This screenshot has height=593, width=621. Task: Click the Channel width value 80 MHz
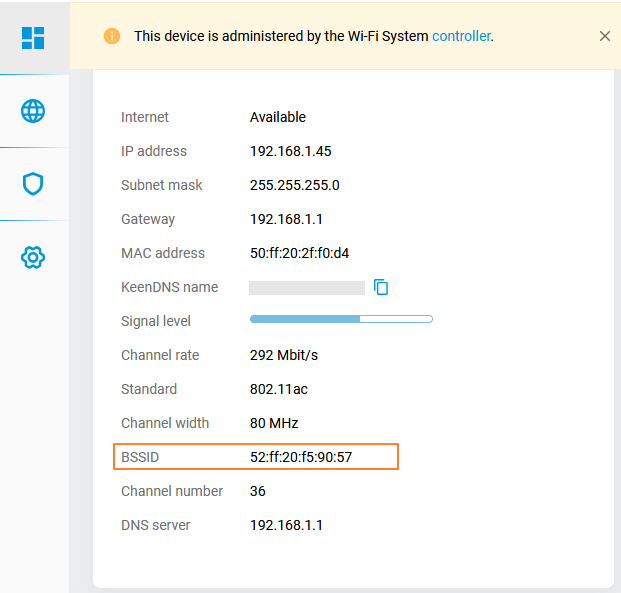[x=274, y=423]
